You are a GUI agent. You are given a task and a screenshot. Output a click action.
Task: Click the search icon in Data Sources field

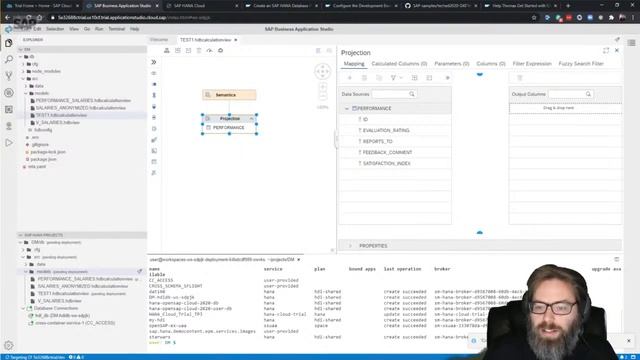(411, 94)
